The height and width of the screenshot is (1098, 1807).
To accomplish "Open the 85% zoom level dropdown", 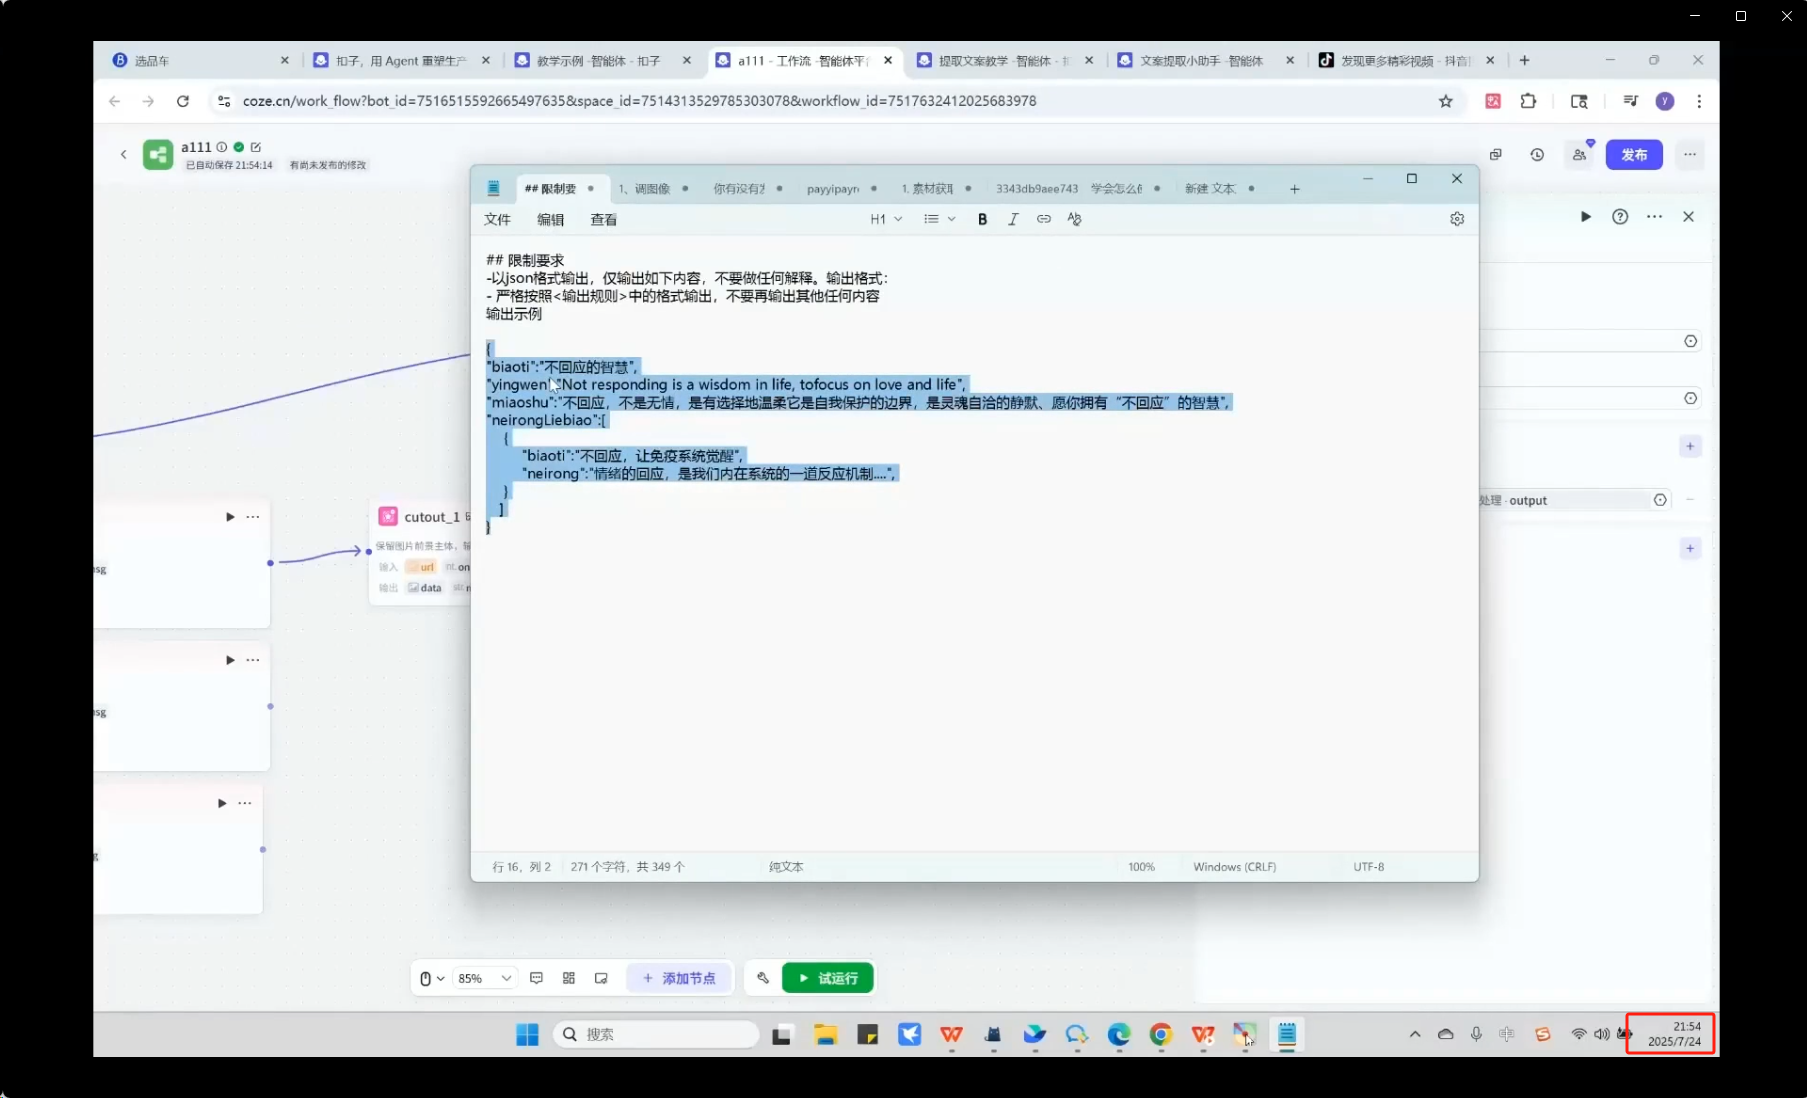I will pyautogui.click(x=484, y=978).
